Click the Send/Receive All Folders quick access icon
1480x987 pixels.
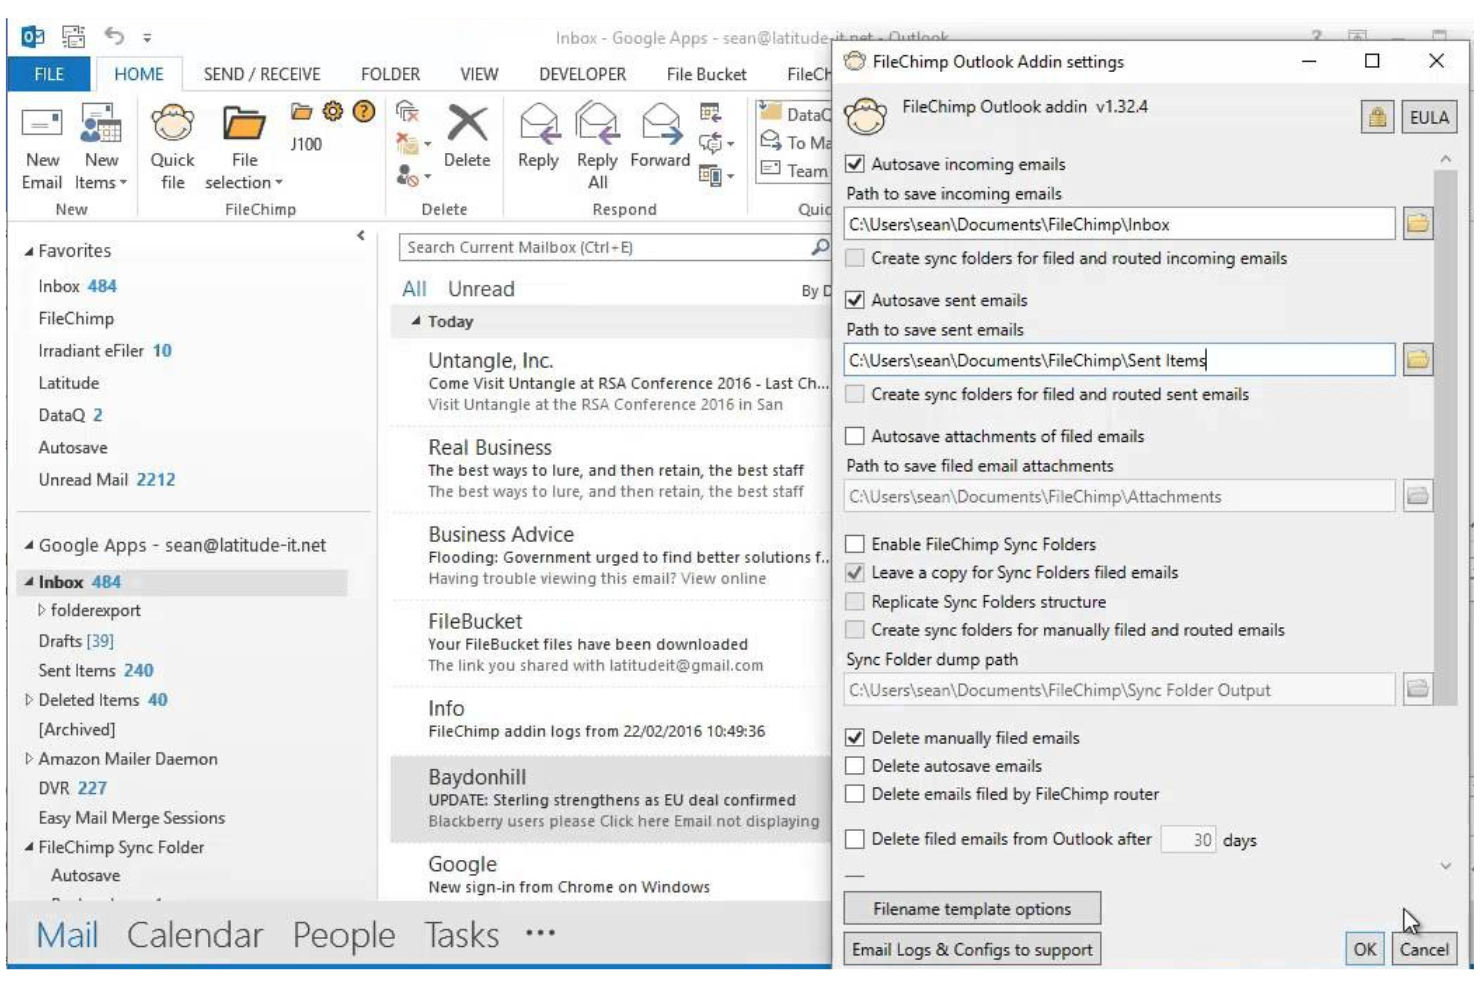point(74,37)
